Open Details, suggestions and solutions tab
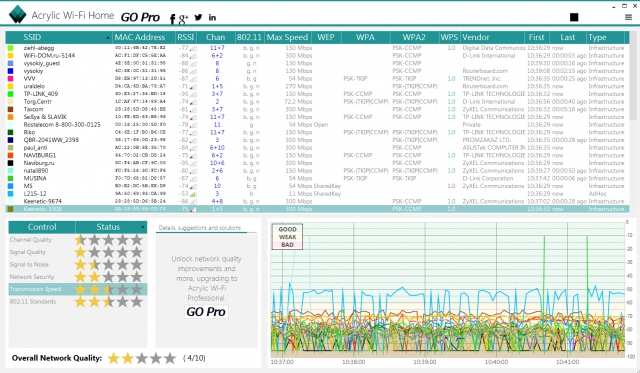Image resolution: width=640 pixels, height=373 pixels. point(200,228)
